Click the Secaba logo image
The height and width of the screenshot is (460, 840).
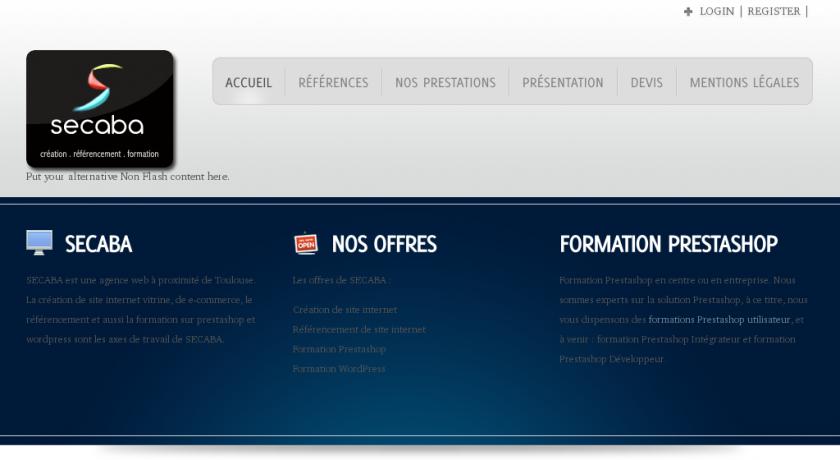(100, 109)
